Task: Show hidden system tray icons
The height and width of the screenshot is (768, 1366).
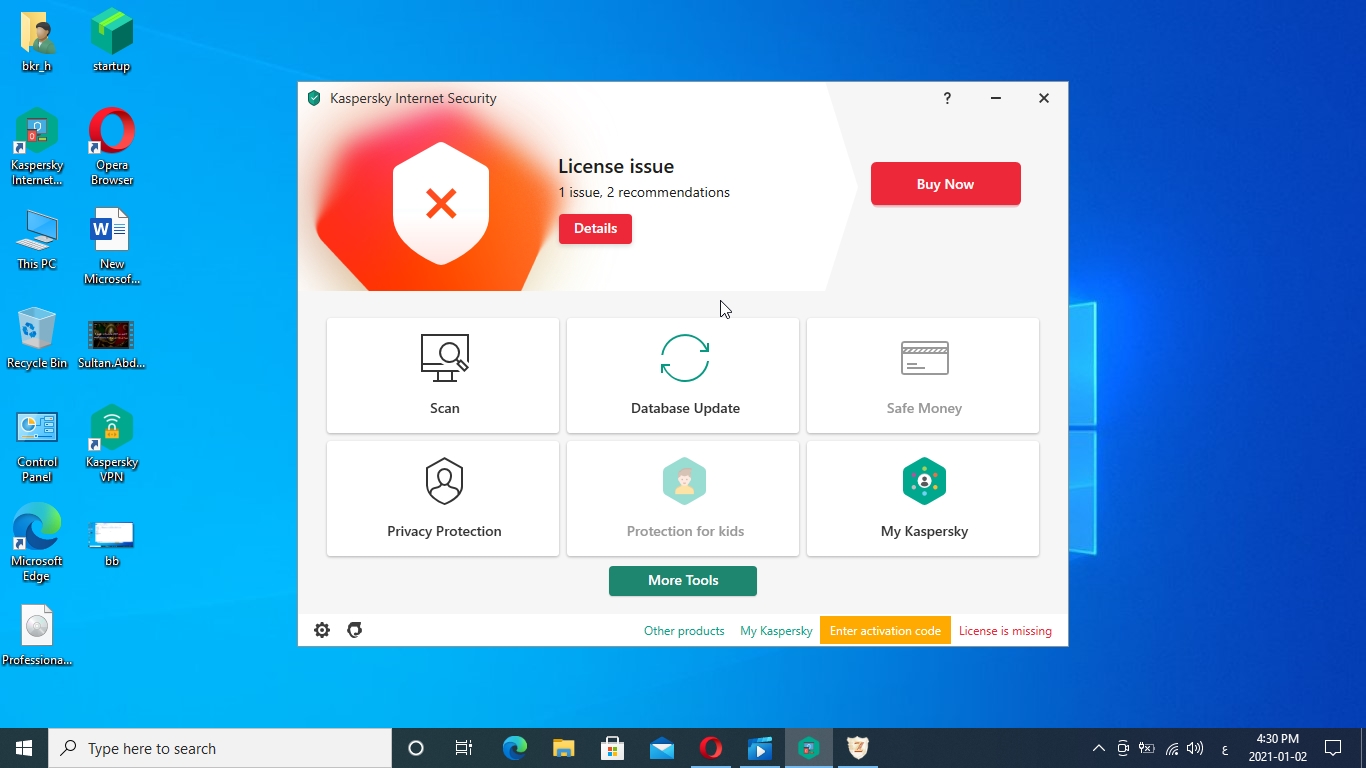Action: [1098, 748]
